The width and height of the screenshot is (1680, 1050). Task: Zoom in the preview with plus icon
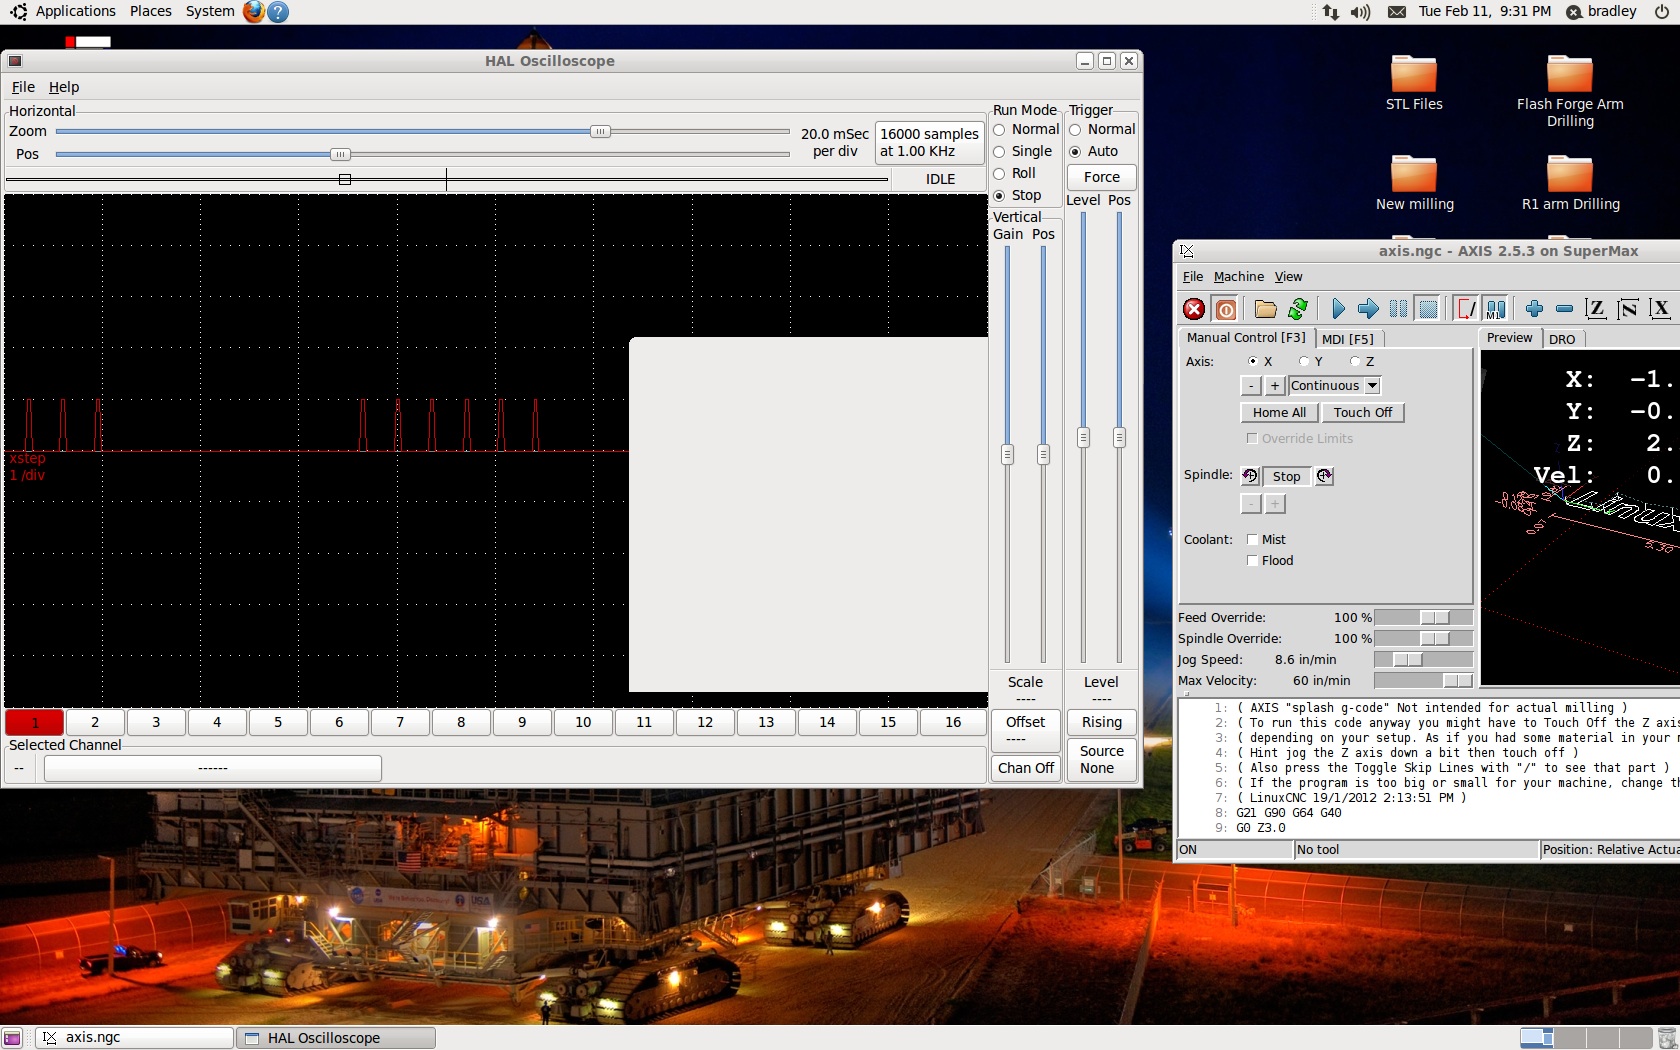point(1534,309)
